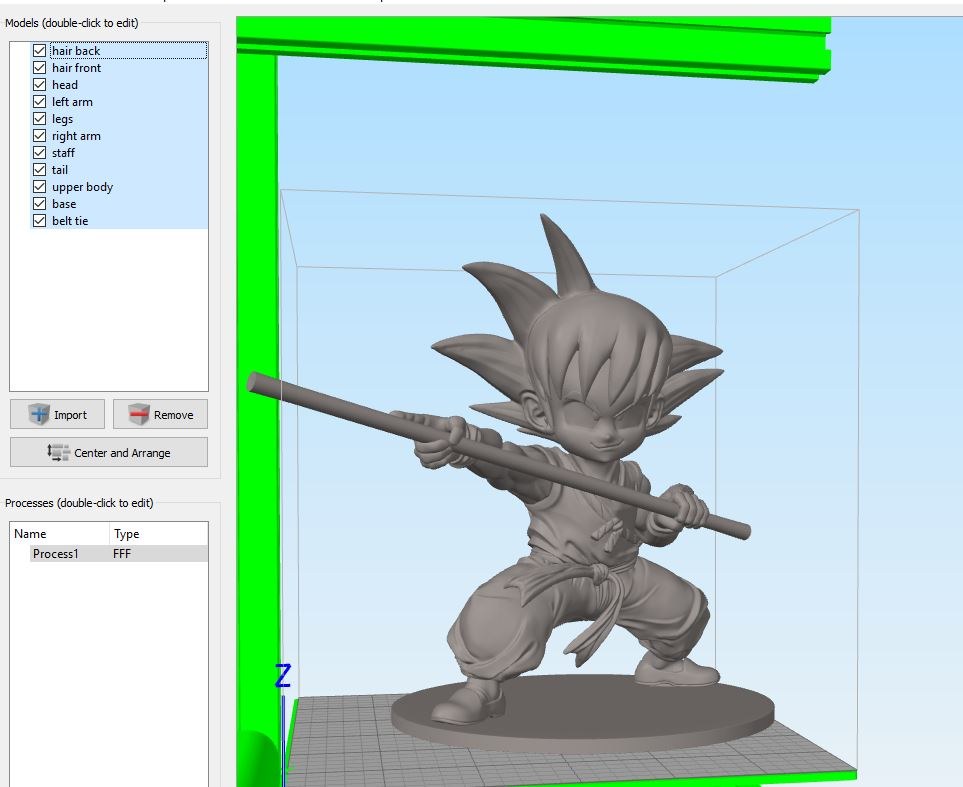
Task: Uncheck the hair back model checkbox
Action: pyautogui.click(x=39, y=50)
